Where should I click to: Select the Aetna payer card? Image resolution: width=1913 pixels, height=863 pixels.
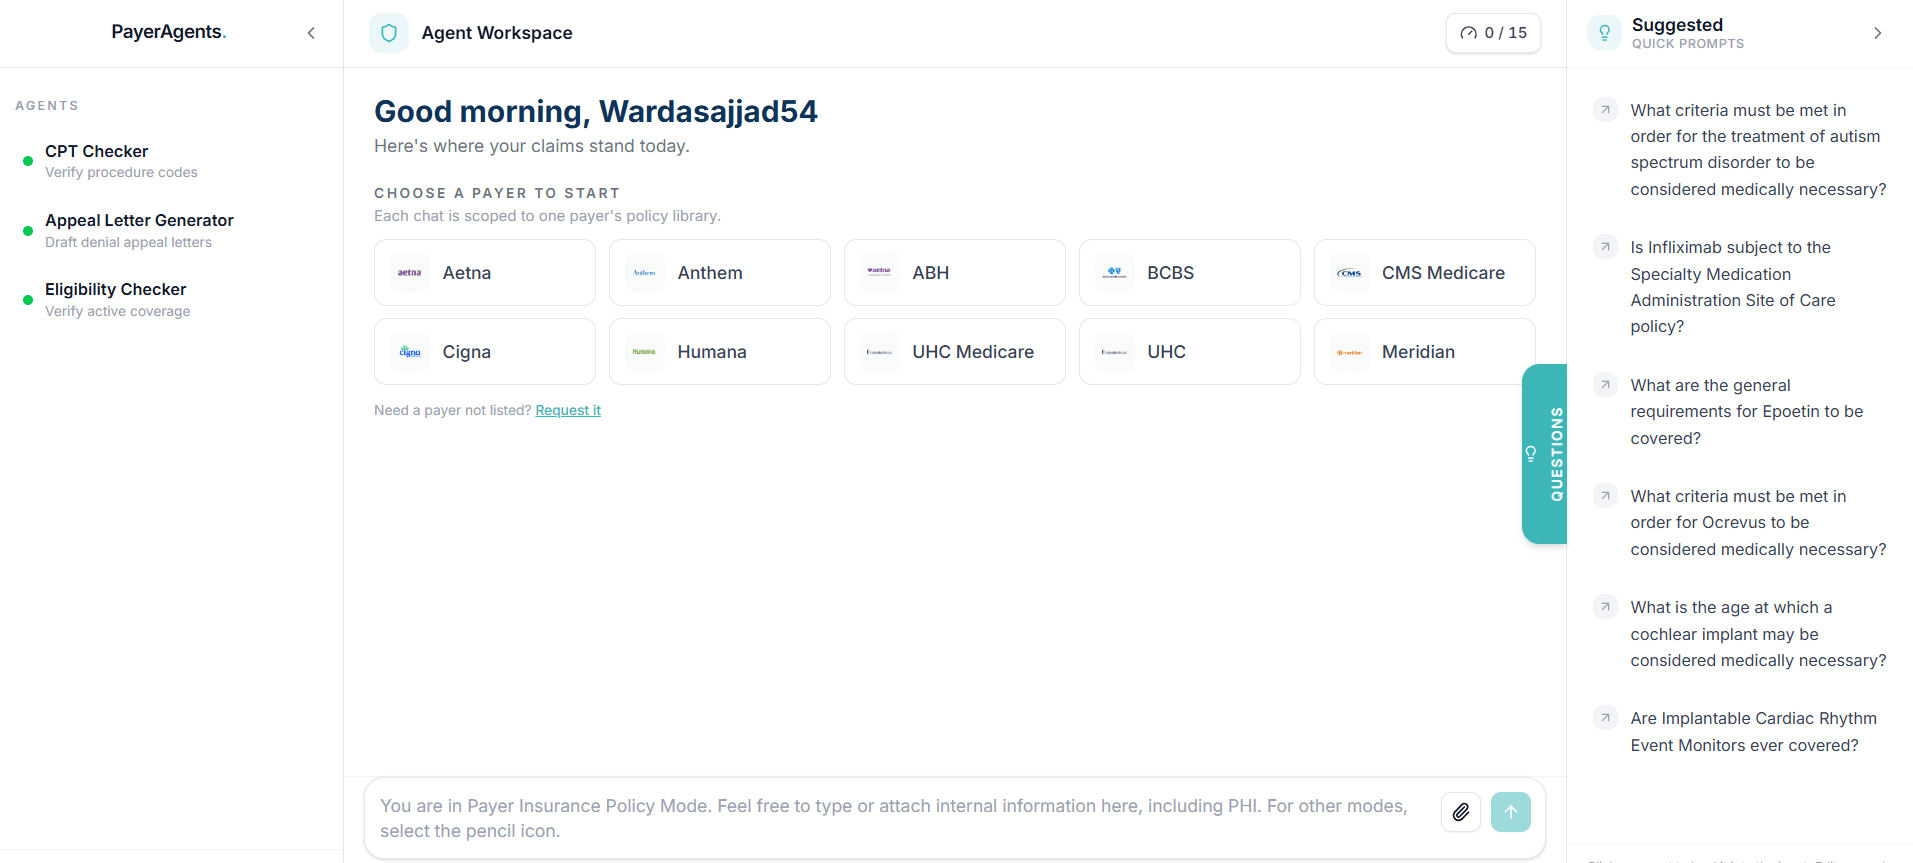tap(485, 272)
